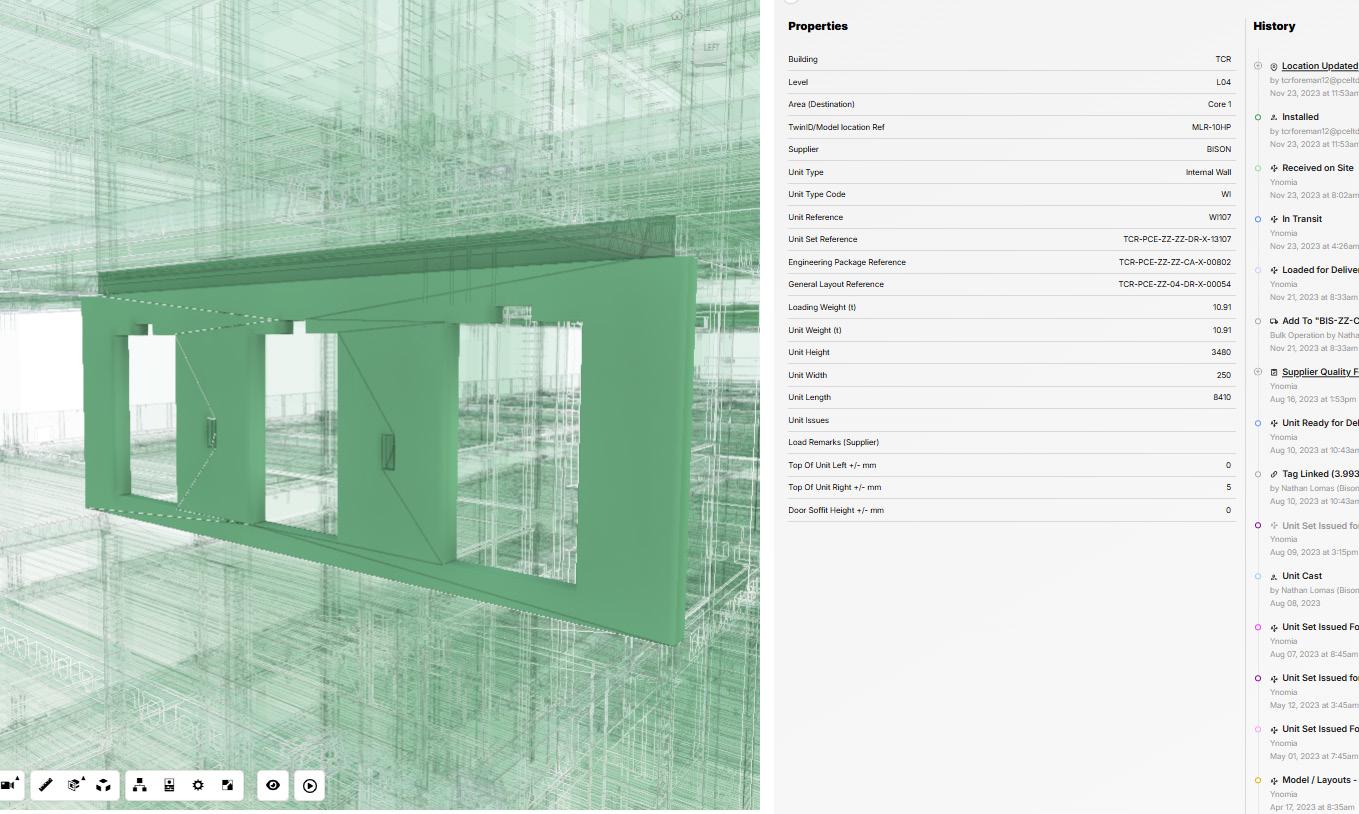1359x814 pixels.
Task: Click the Load Remarks (Supplier) row
Action: coord(1011,442)
